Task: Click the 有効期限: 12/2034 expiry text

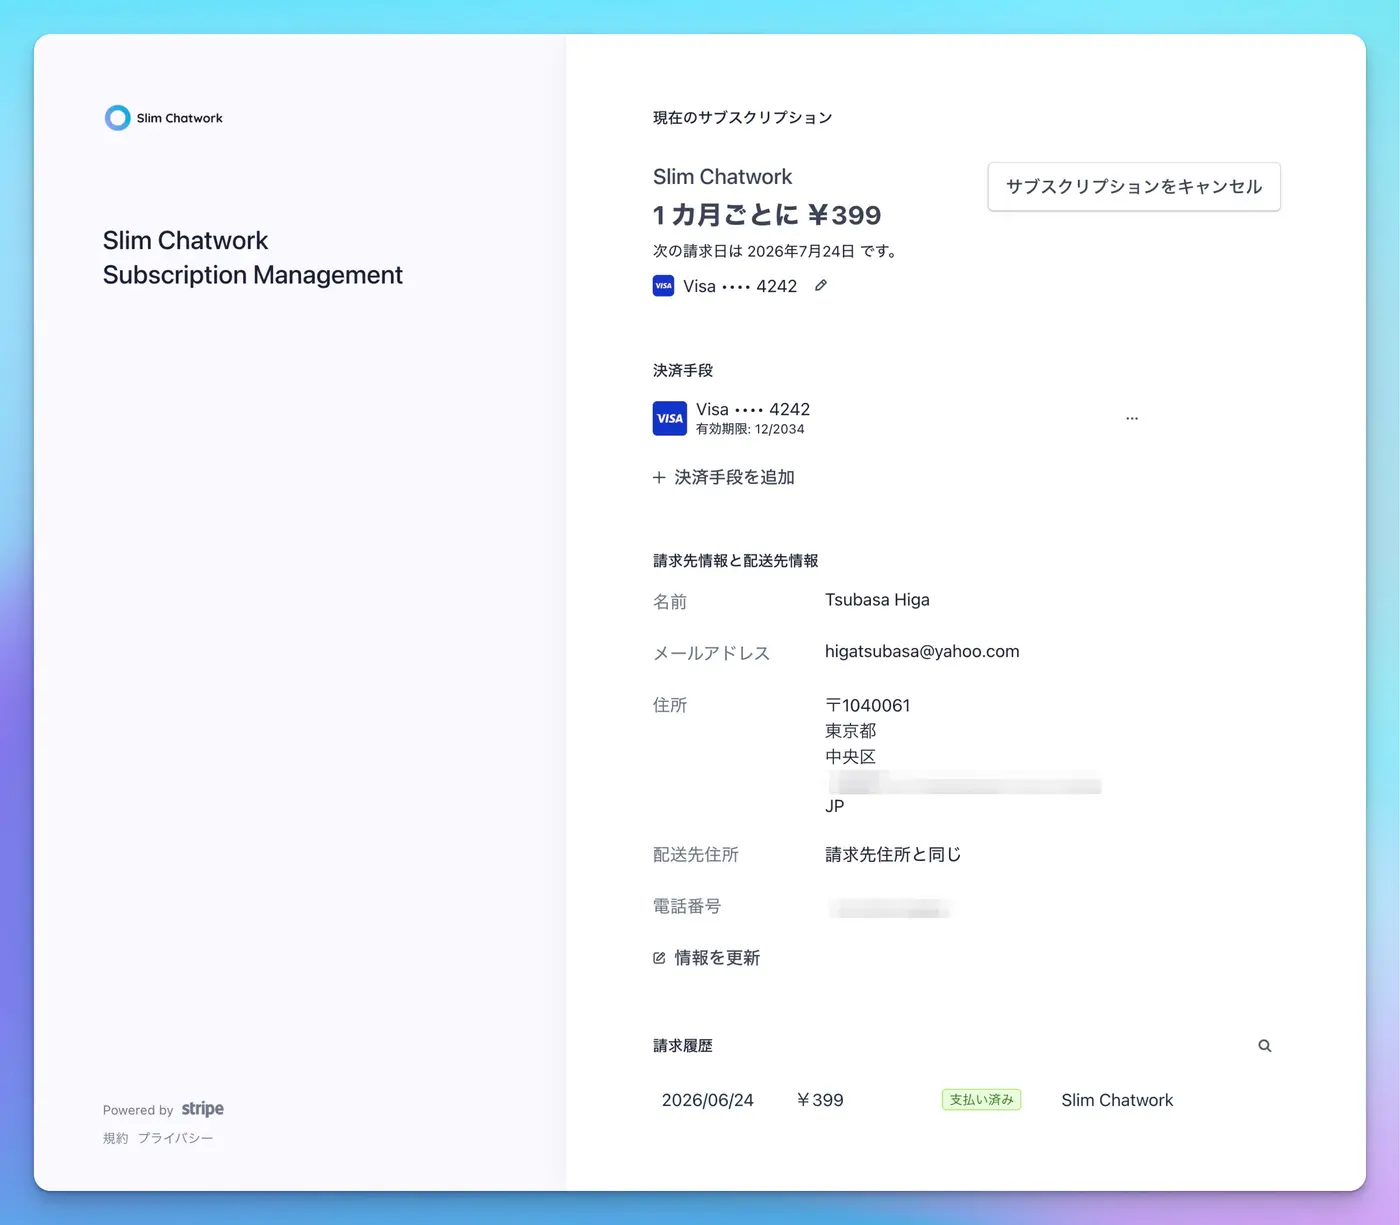Action: pos(750,429)
